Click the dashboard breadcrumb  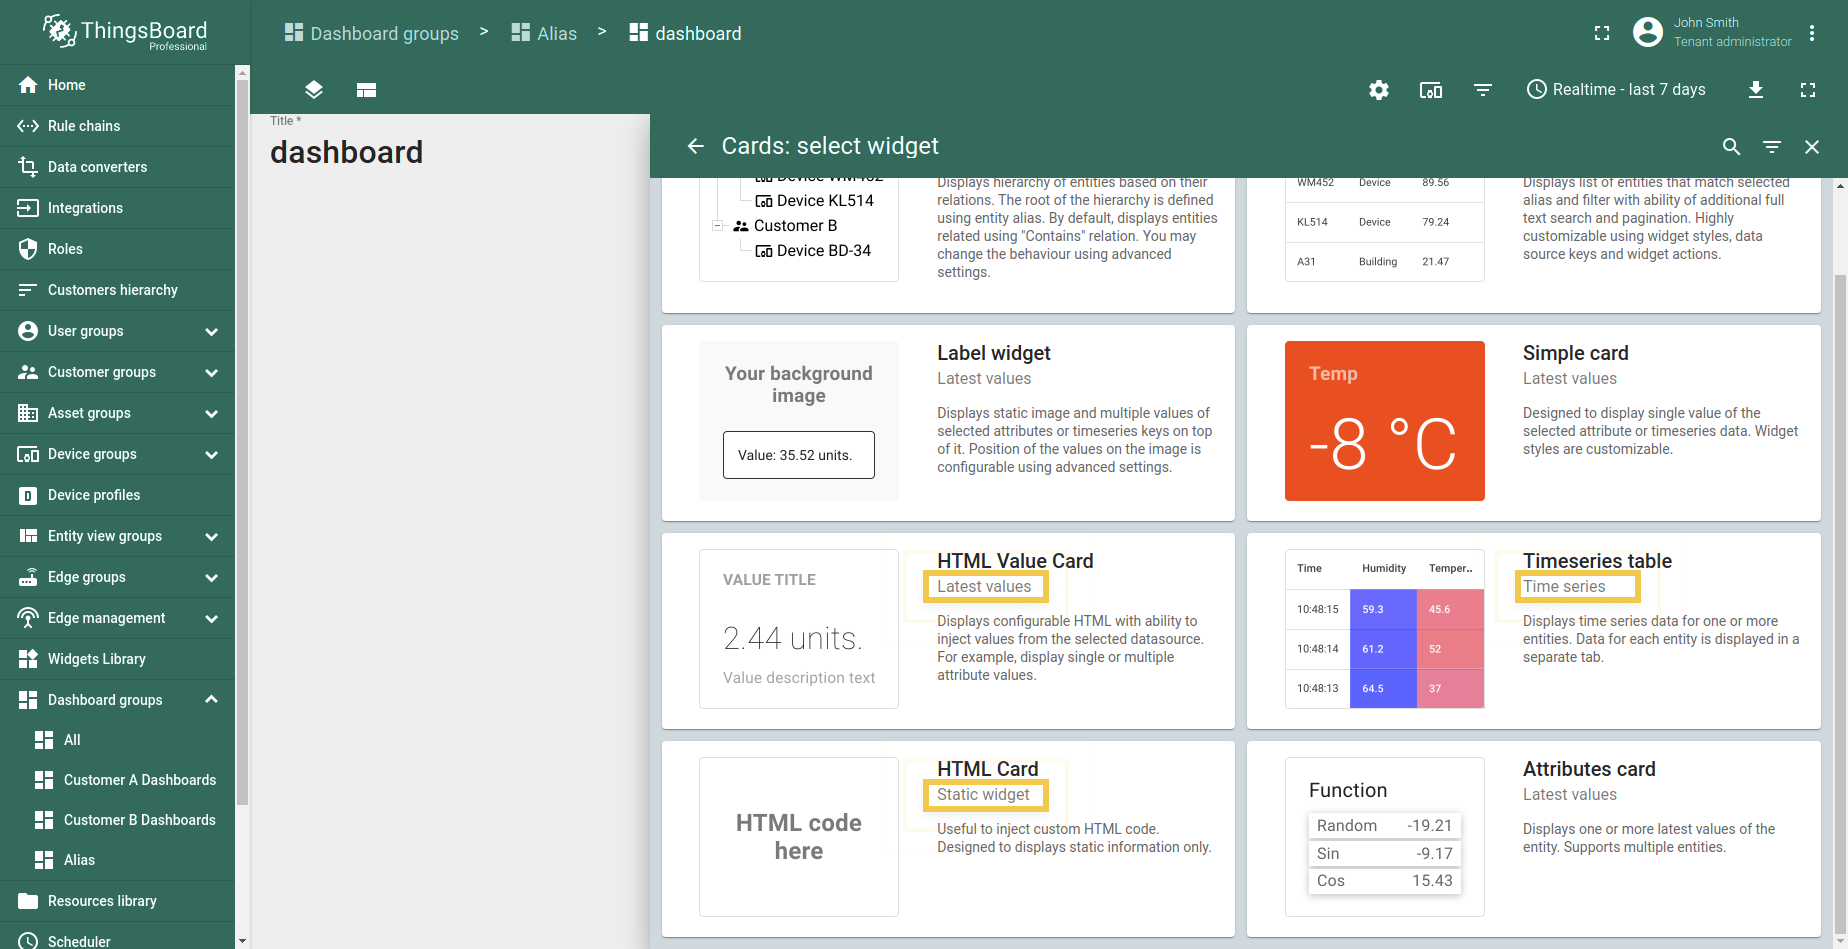[x=685, y=33]
